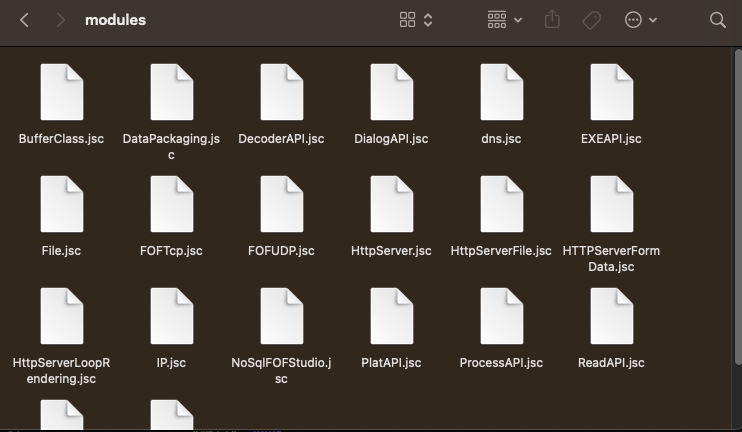
Task: Select the DecoderAPI.jsc file icon
Action: (282, 92)
